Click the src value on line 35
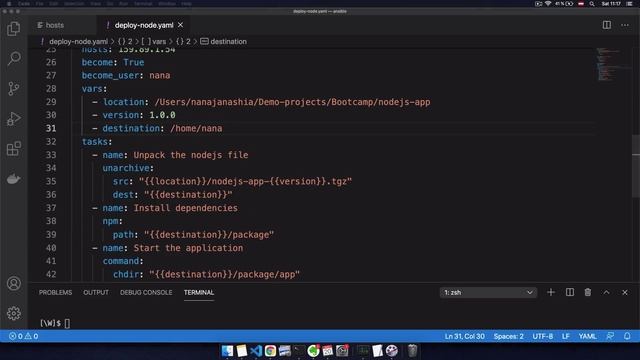The height and width of the screenshot is (360, 640). coord(245,181)
